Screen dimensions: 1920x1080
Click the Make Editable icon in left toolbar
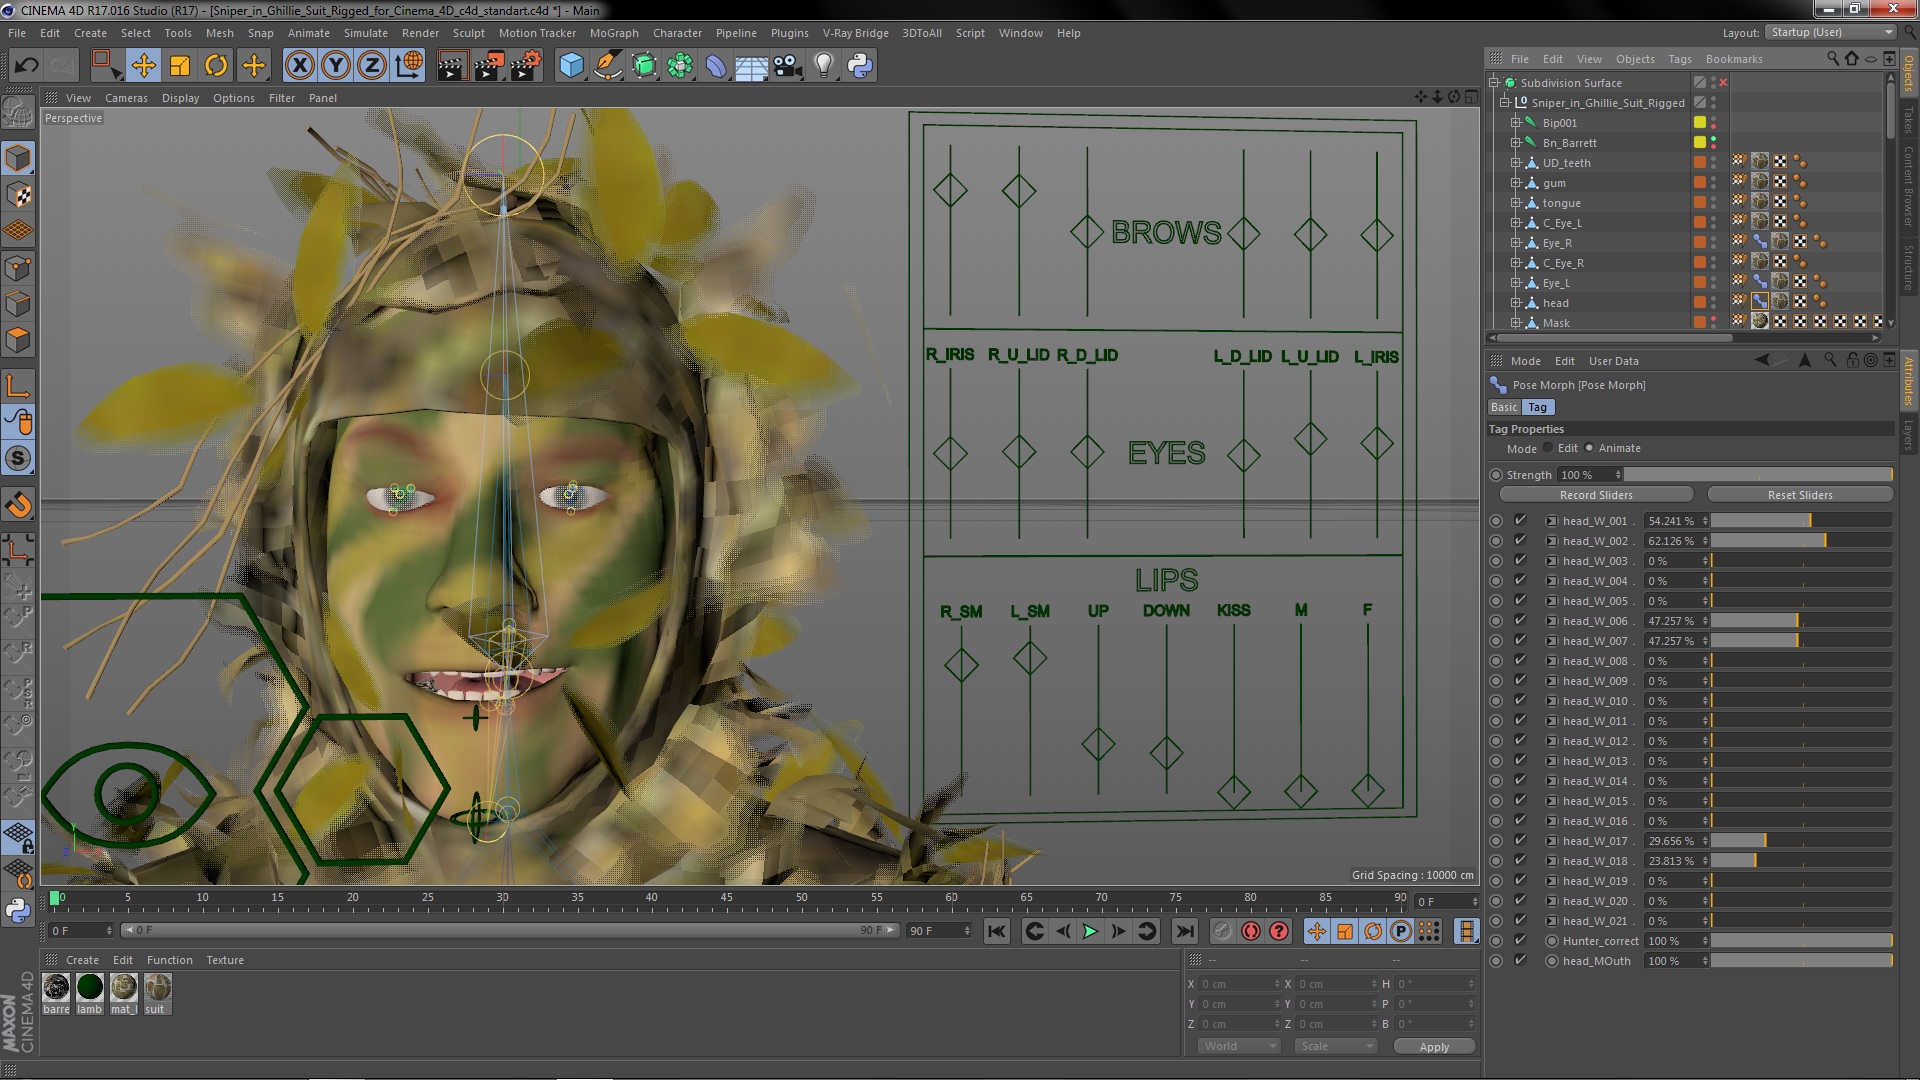[18, 113]
